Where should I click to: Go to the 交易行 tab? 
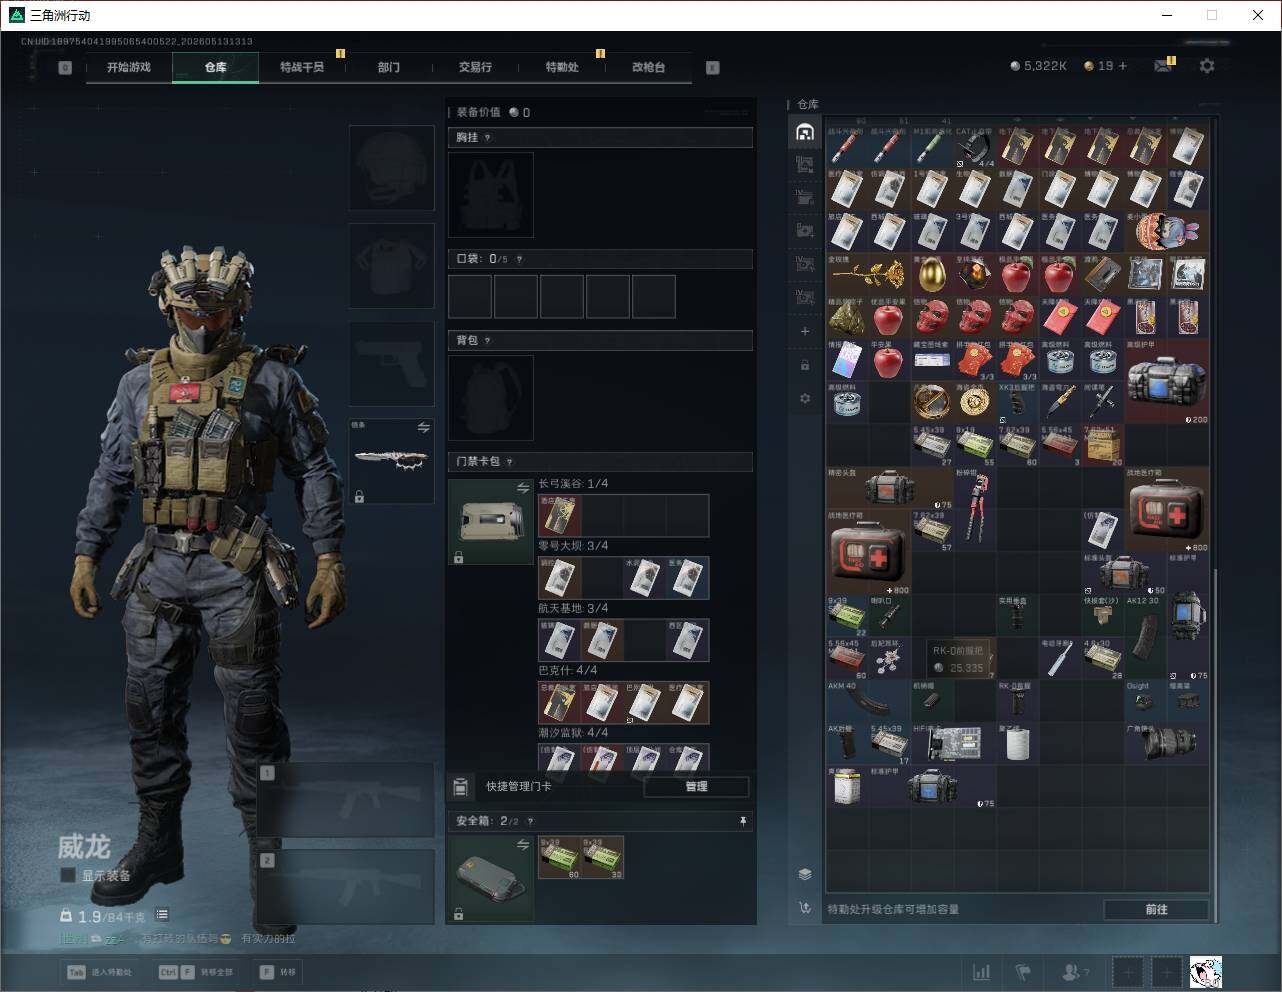tap(475, 67)
